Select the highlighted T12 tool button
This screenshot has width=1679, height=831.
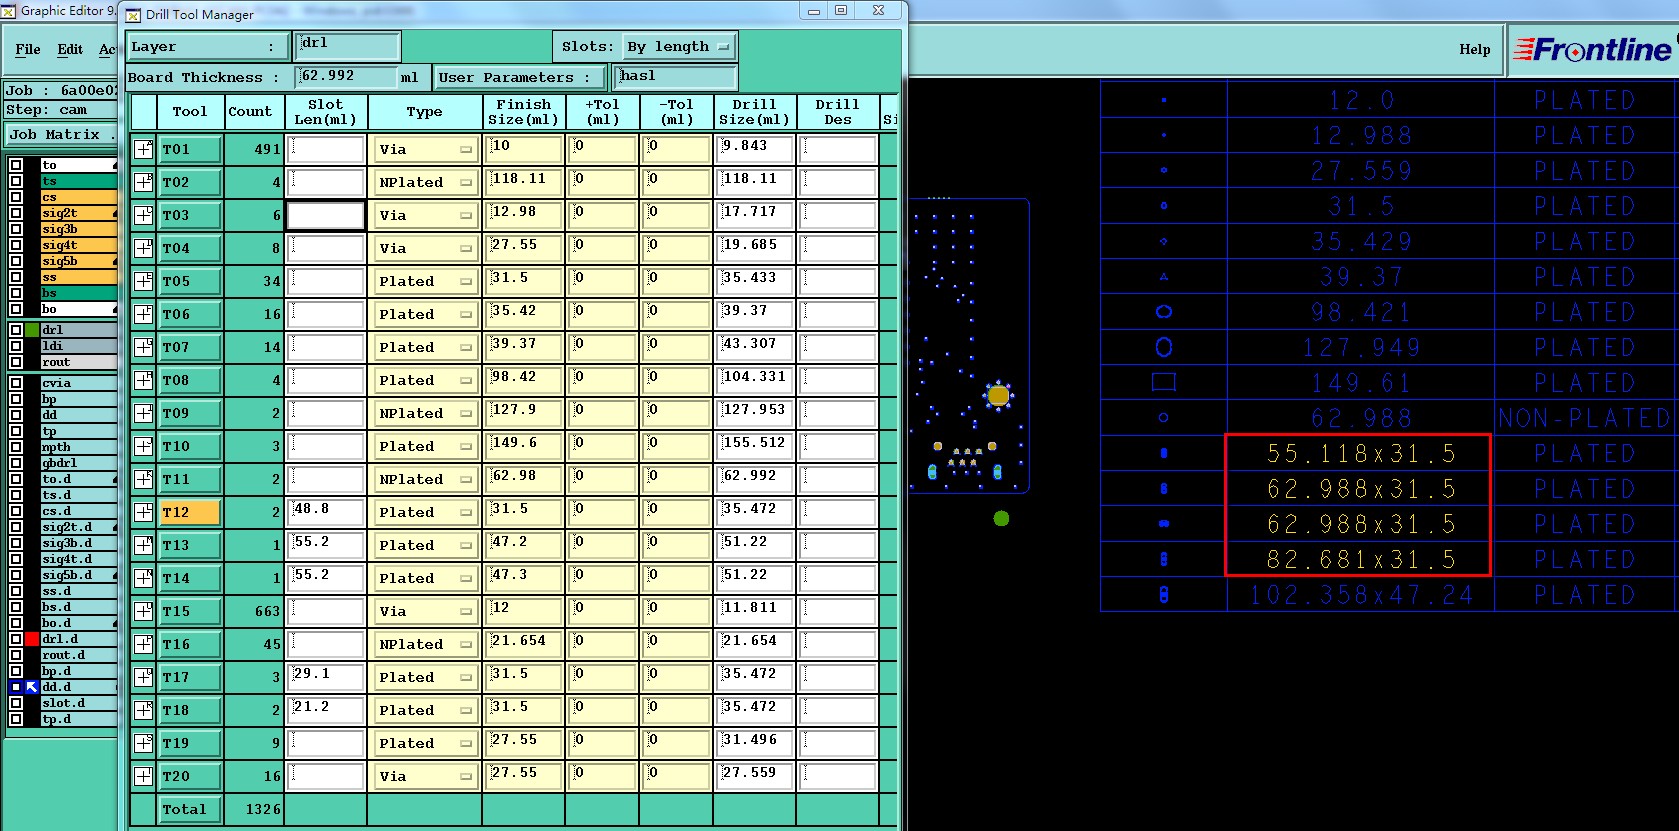[190, 512]
